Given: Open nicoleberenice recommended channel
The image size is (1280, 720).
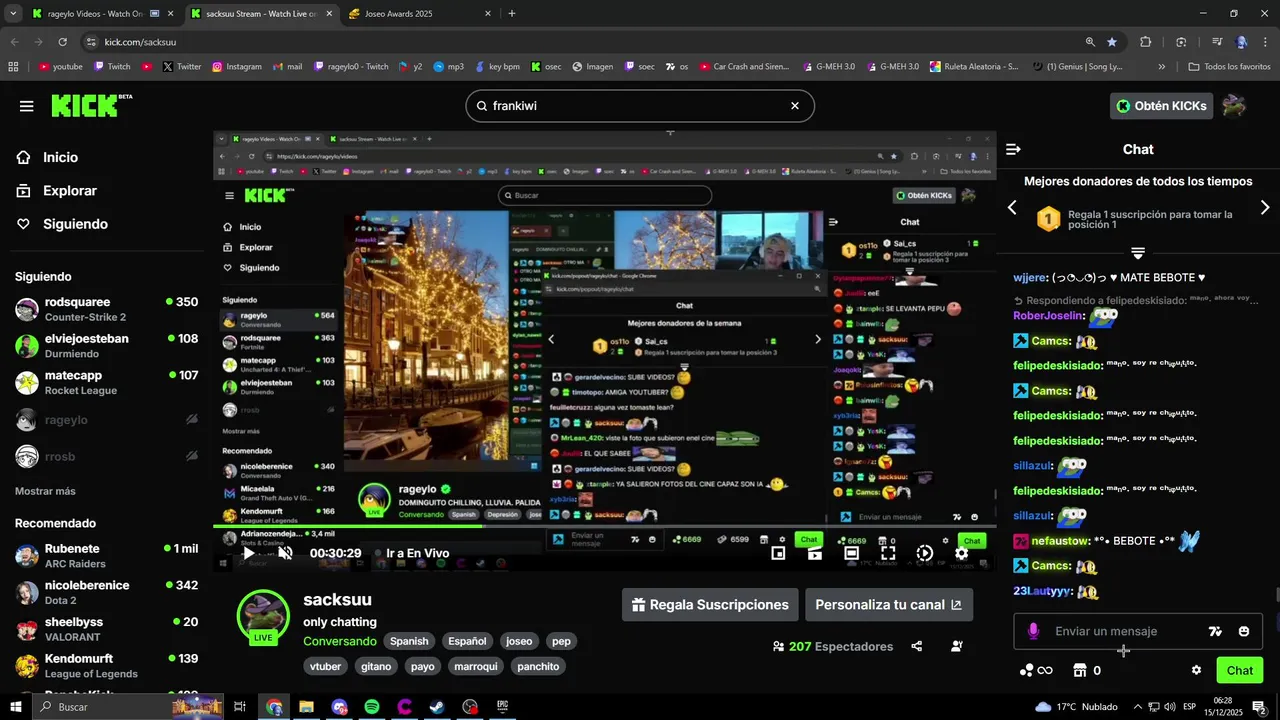Looking at the screenshot, I should click(106, 593).
